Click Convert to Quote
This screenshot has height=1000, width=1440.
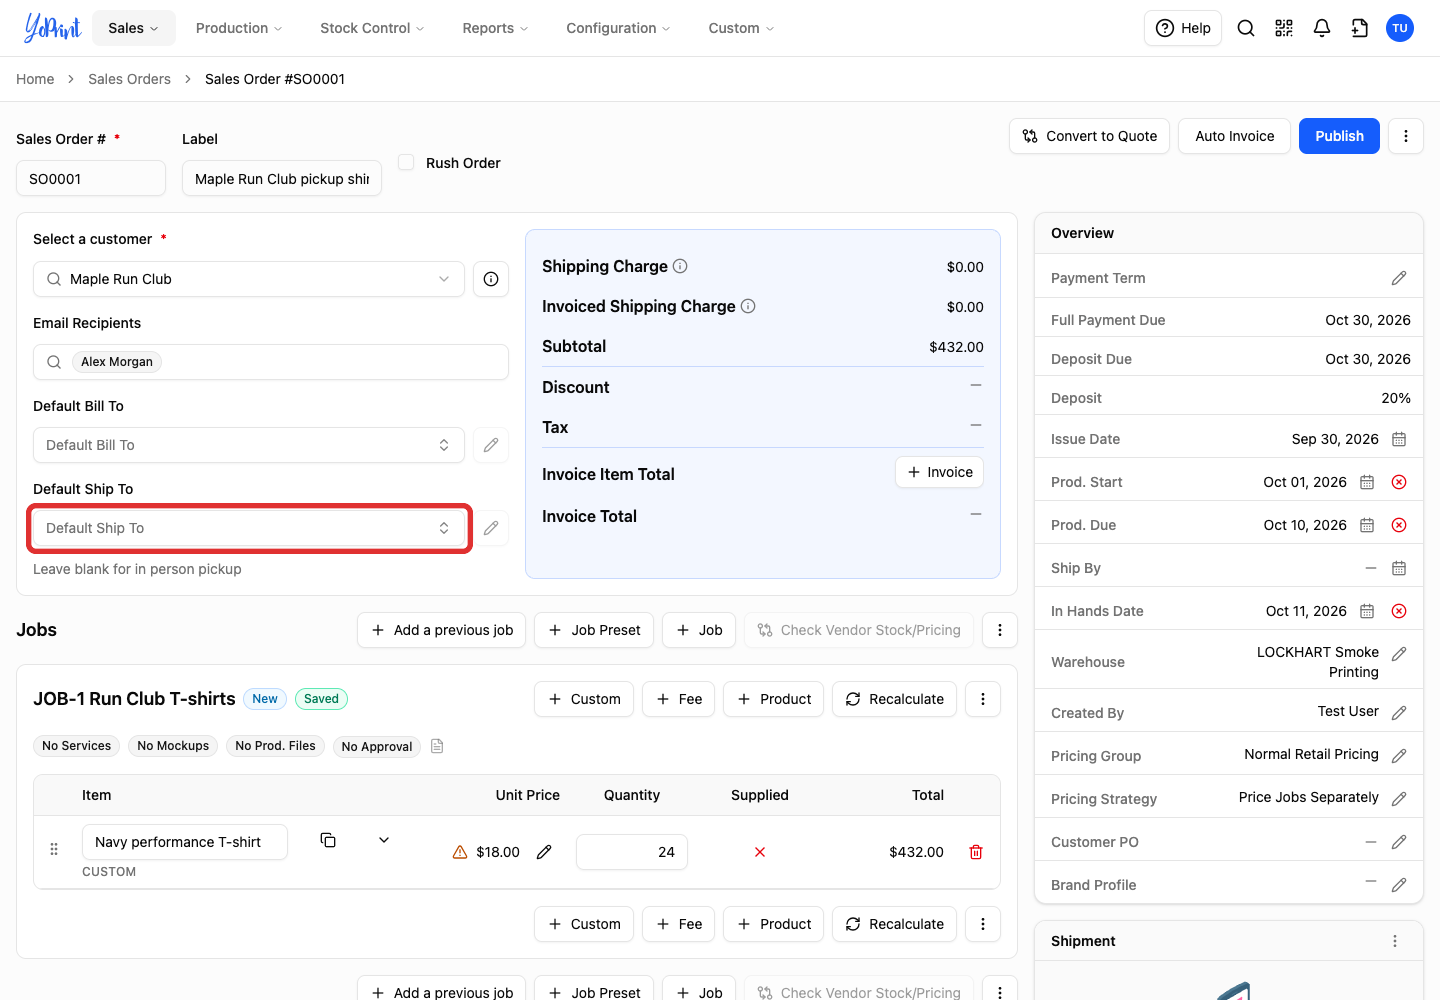[x=1090, y=136]
